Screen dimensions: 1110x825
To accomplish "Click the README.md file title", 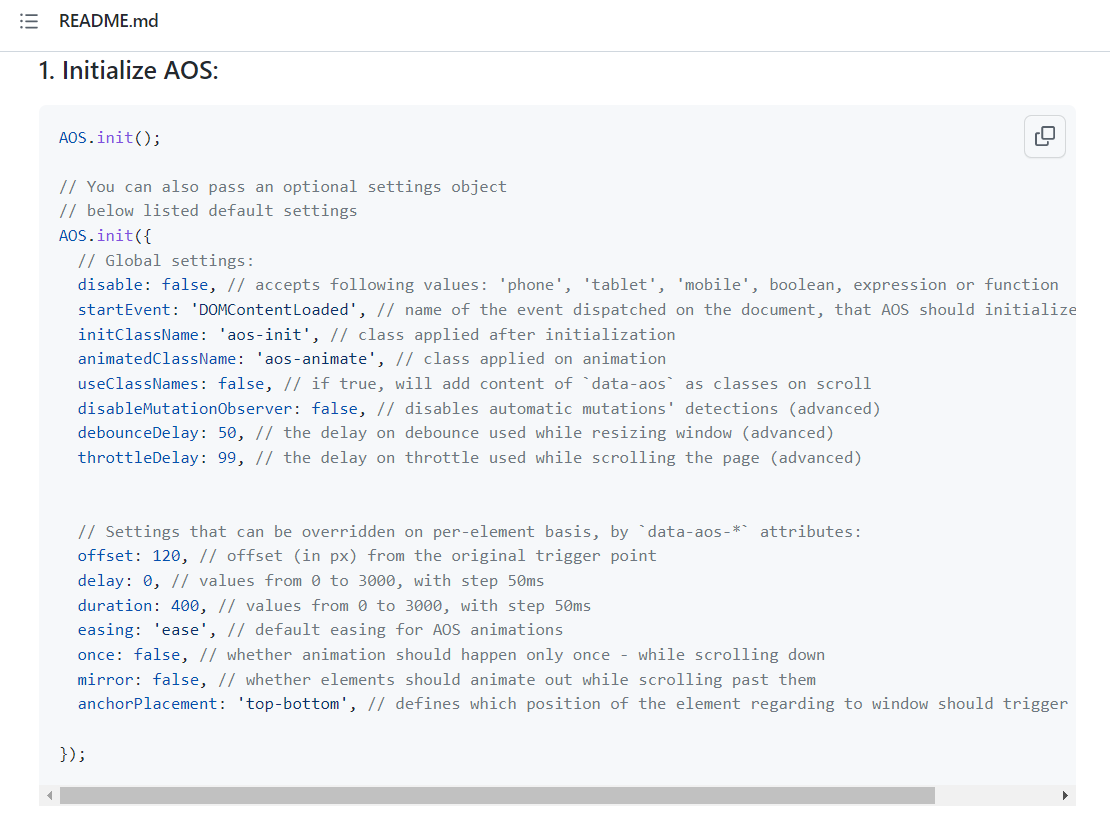I will [x=108, y=21].
